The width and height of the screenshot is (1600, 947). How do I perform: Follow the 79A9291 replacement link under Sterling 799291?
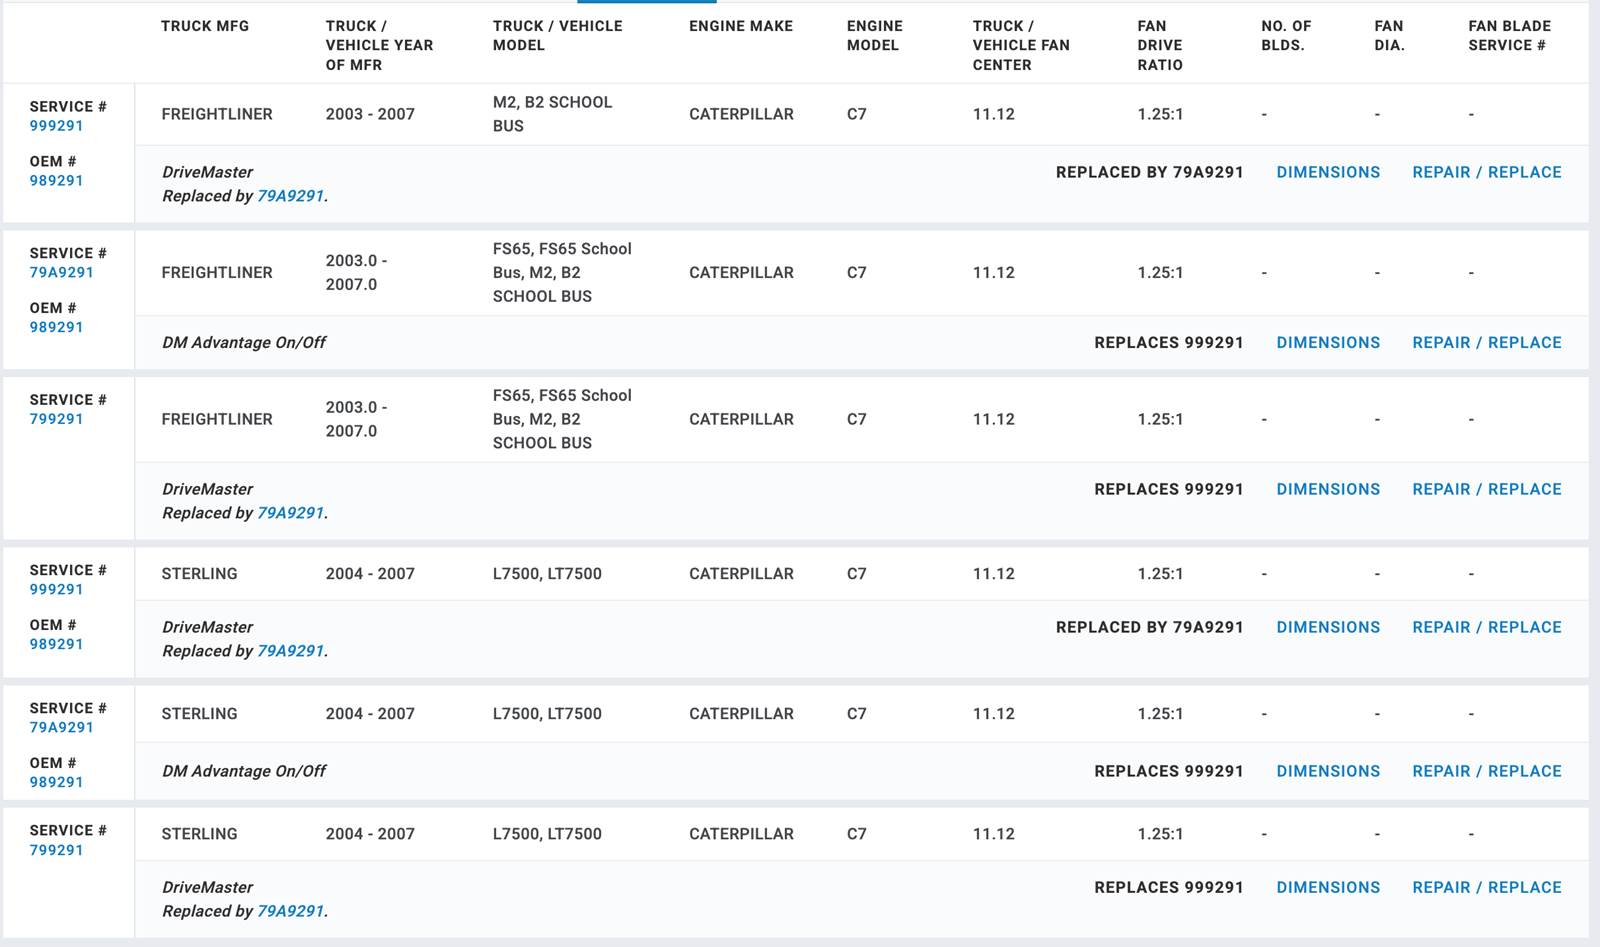click(x=290, y=911)
